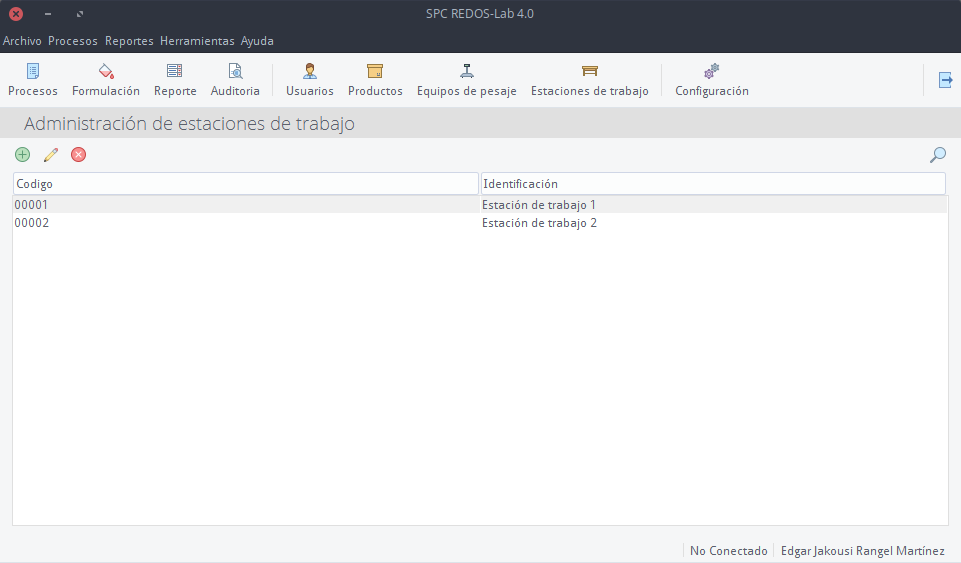Click user name Edgar Jakousi Rangel Martínez
The height and width of the screenshot is (563, 961).
pos(862,551)
